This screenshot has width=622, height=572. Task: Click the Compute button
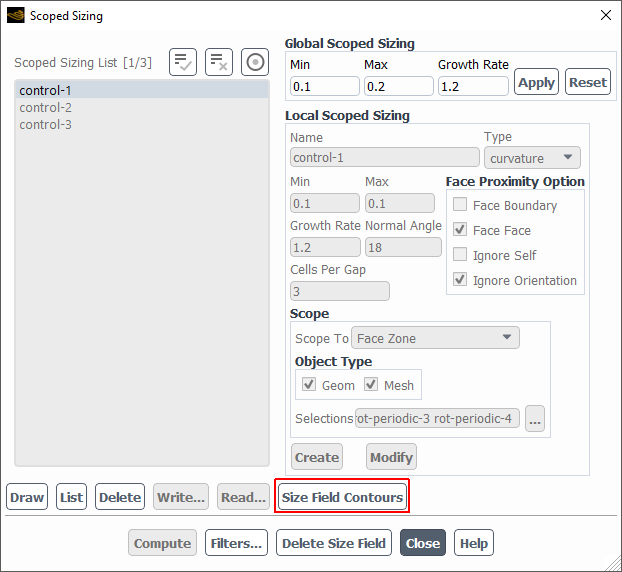point(162,543)
